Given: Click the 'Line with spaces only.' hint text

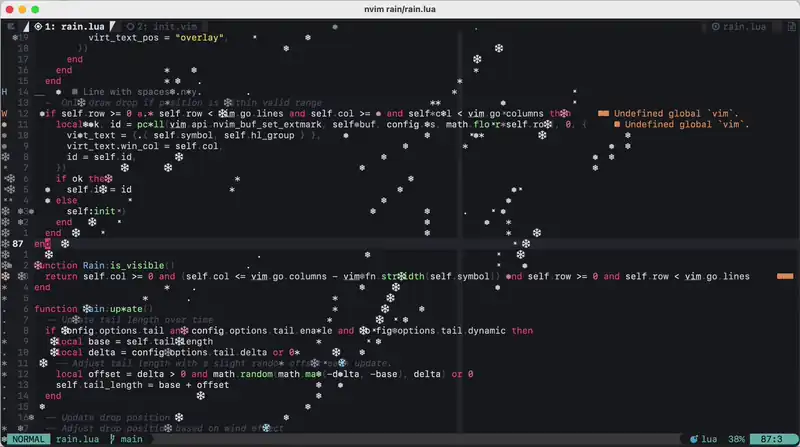Looking at the screenshot, I should click(x=142, y=92).
